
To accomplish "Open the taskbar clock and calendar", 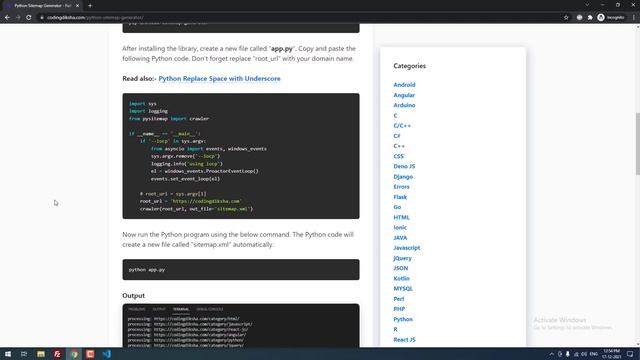I will point(611,354).
